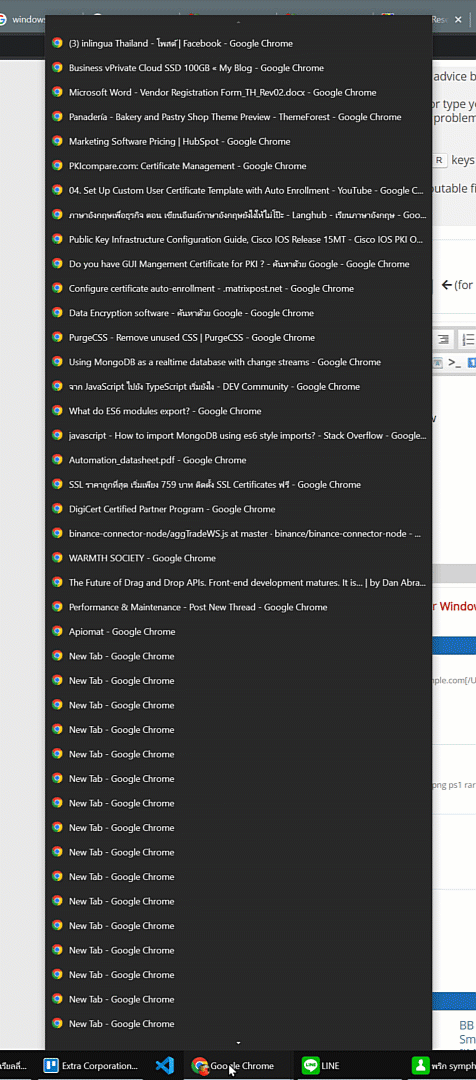Switch to PKIcompare.com Certificate Management window
The width and height of the screenshot is (476, 1080).
click(x=238, y=166)
